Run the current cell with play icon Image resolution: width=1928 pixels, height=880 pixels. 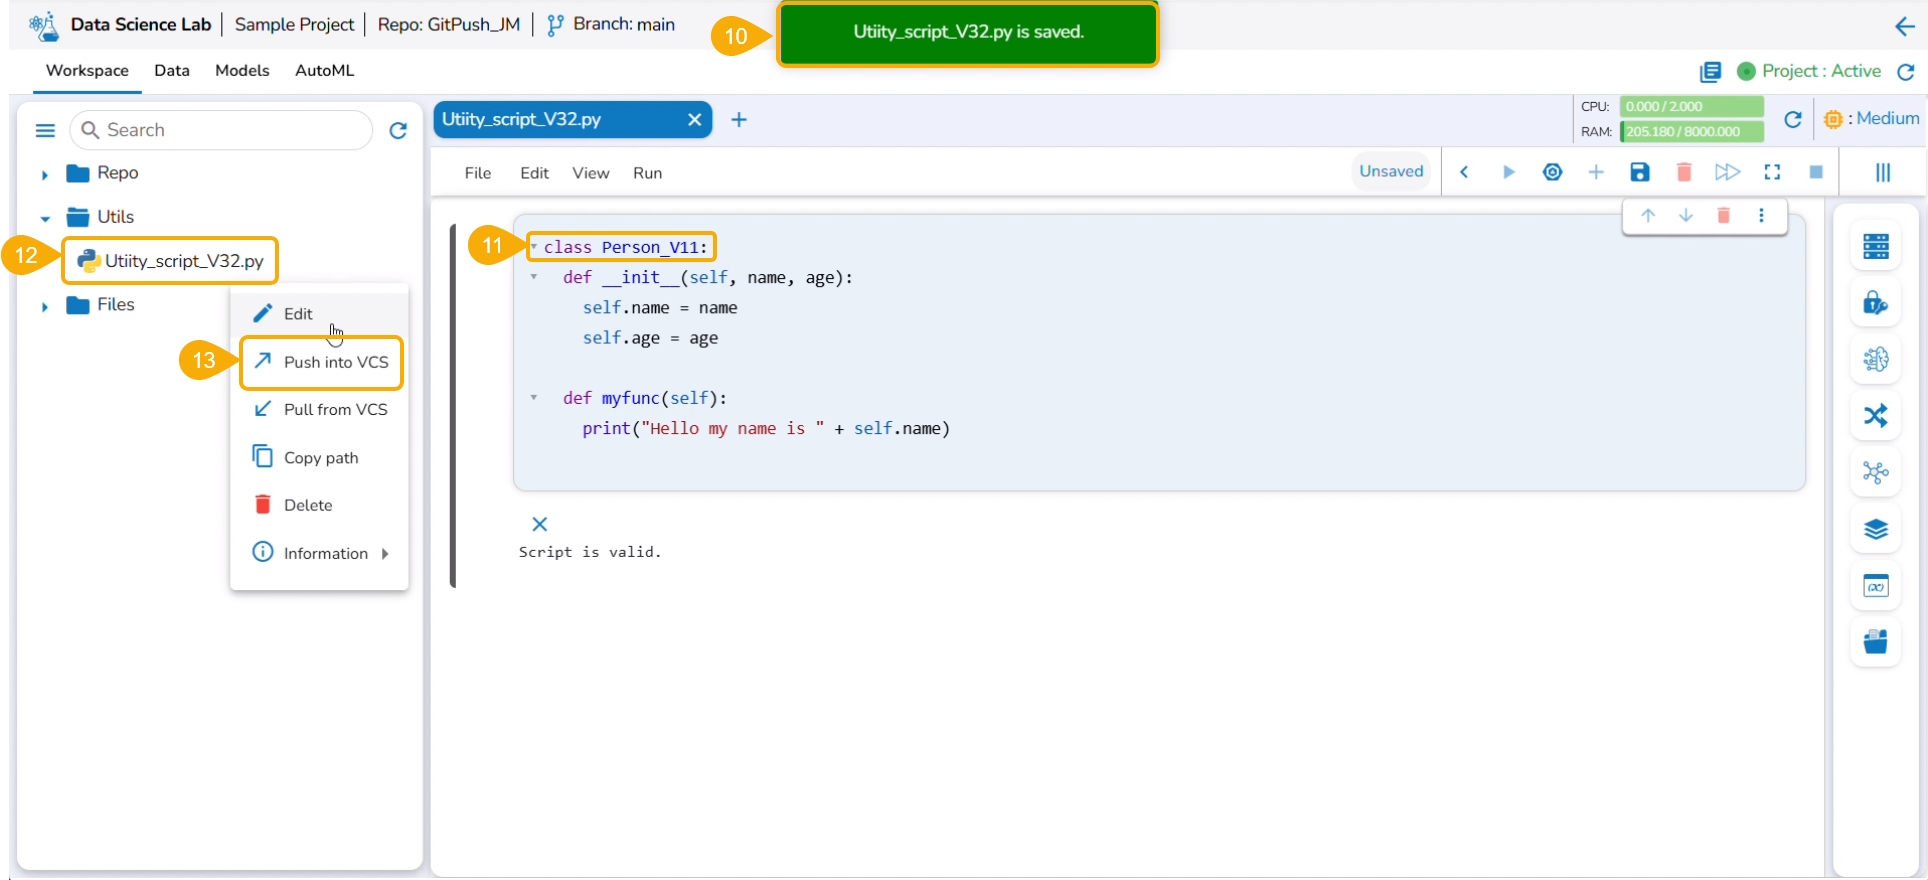click(1508, 173)
